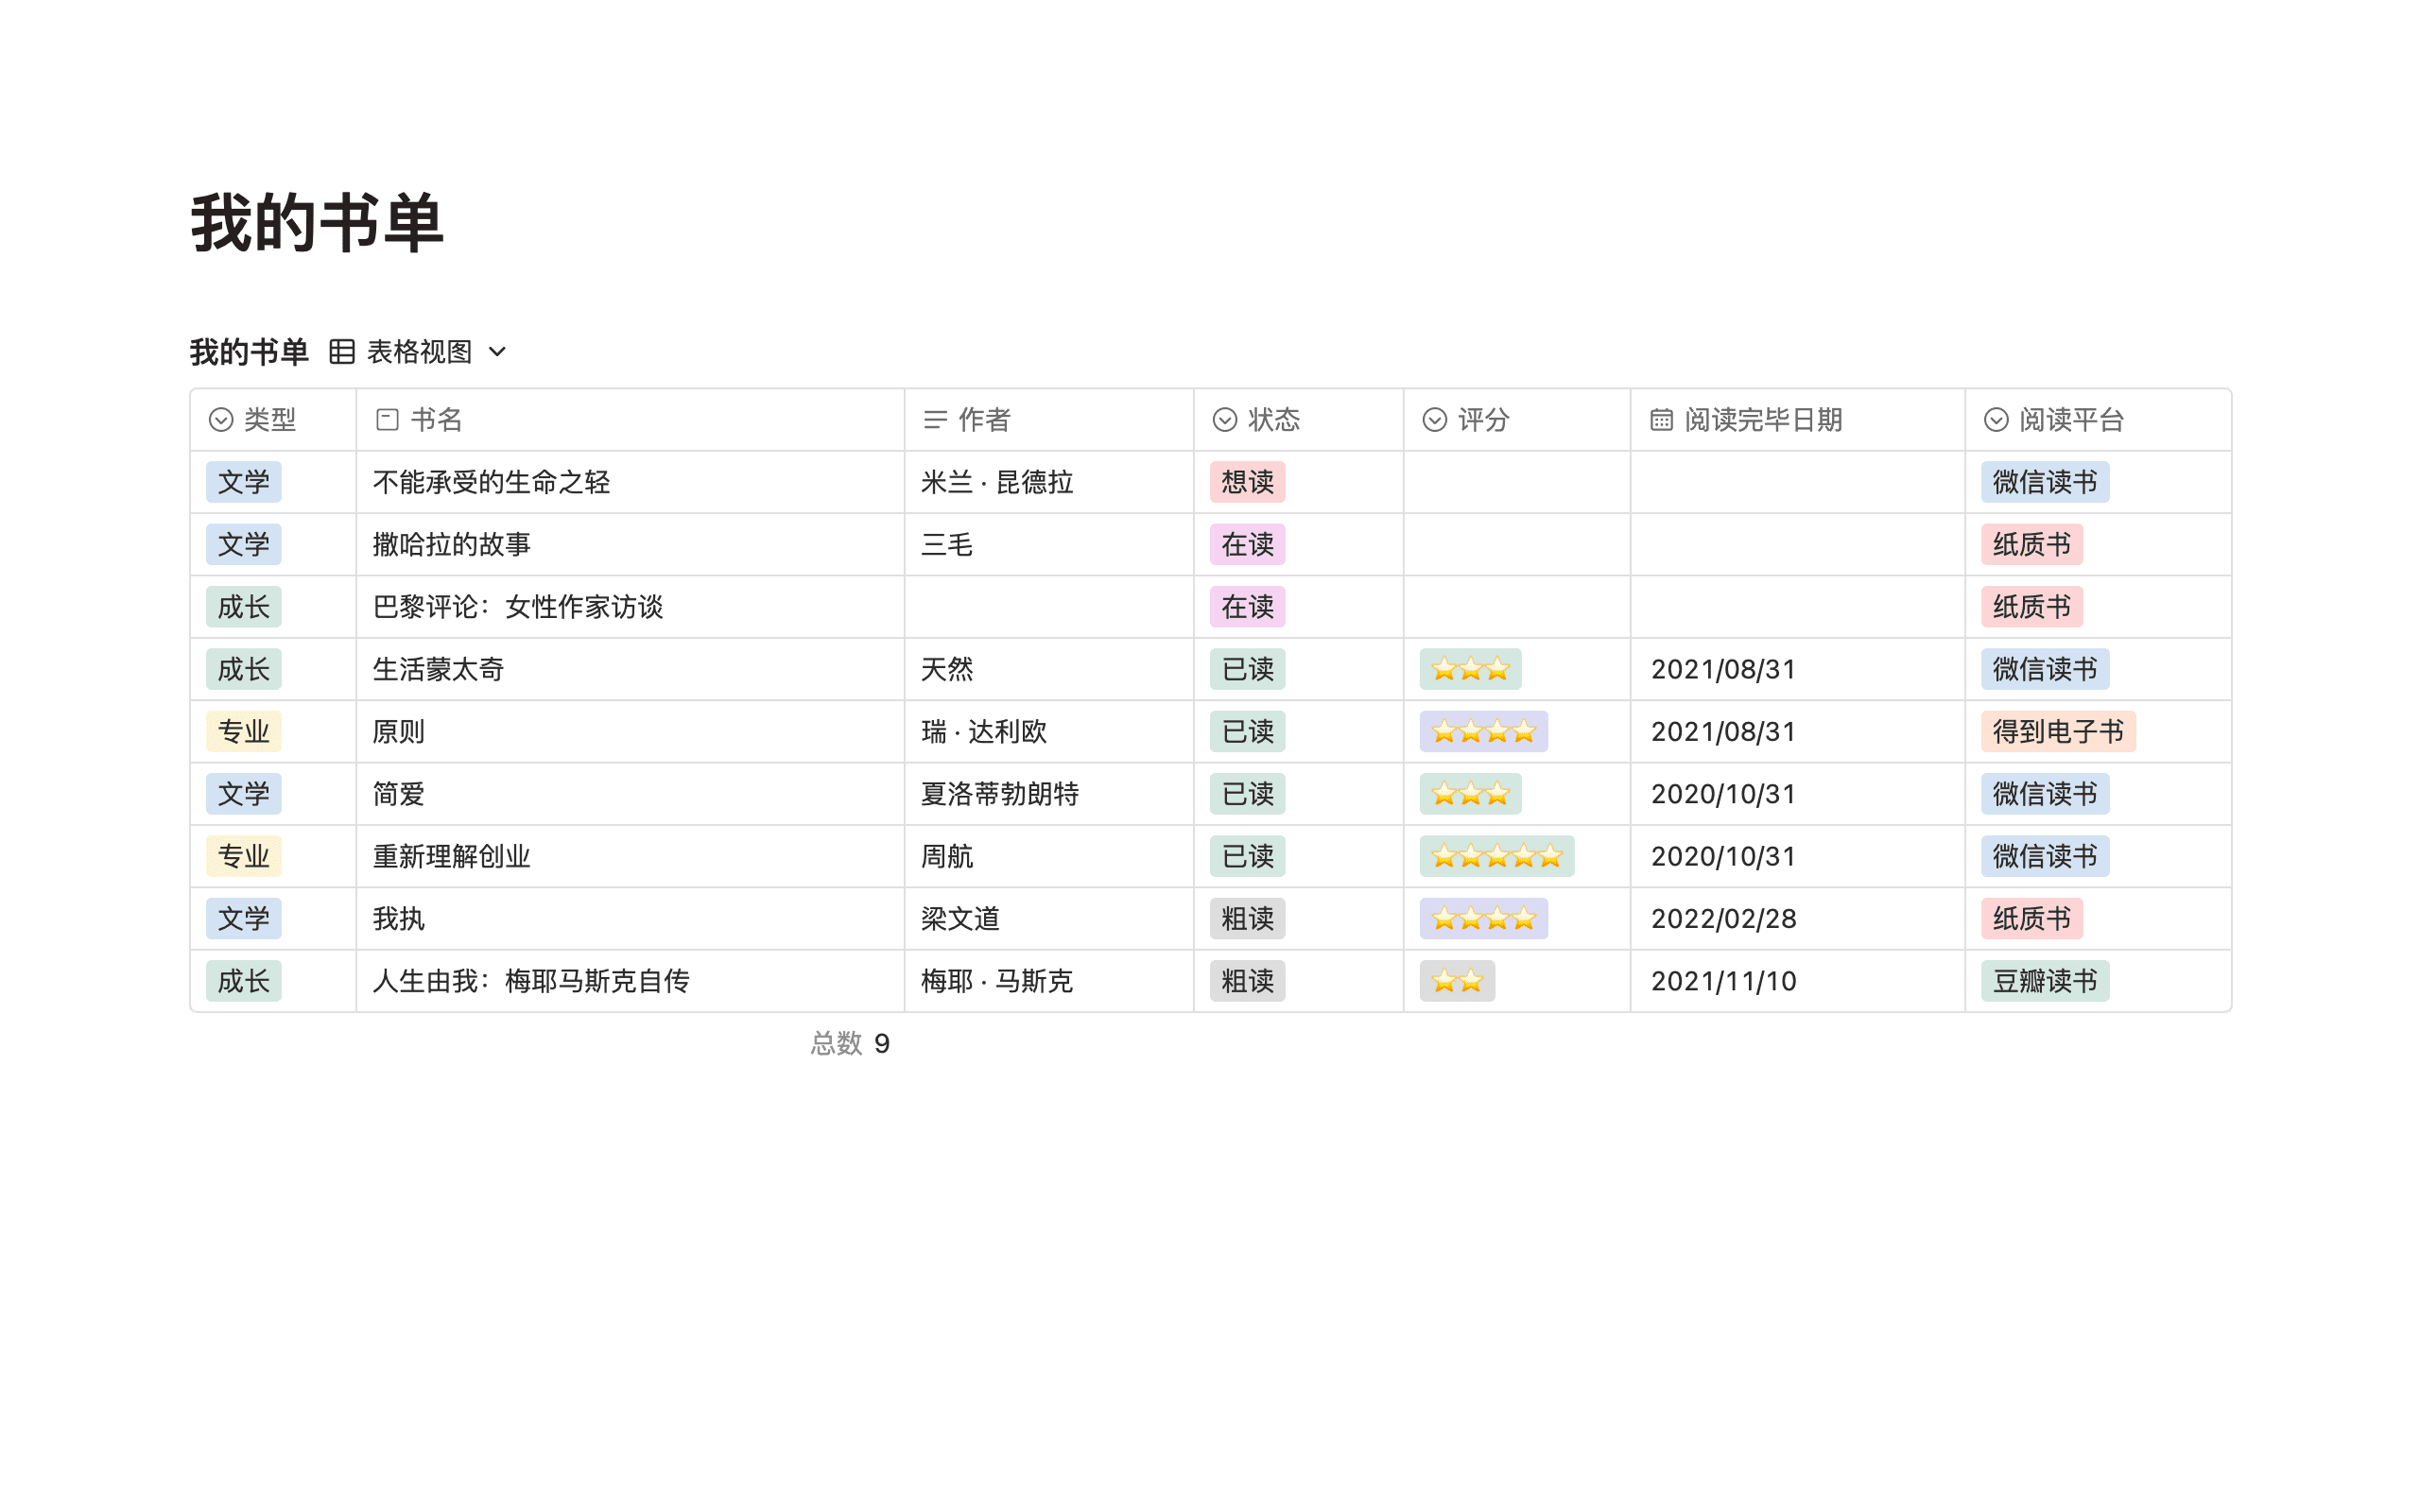
Task: Select the five-star rating for 重新理解创业
Action: click(x=1496, y=857)
